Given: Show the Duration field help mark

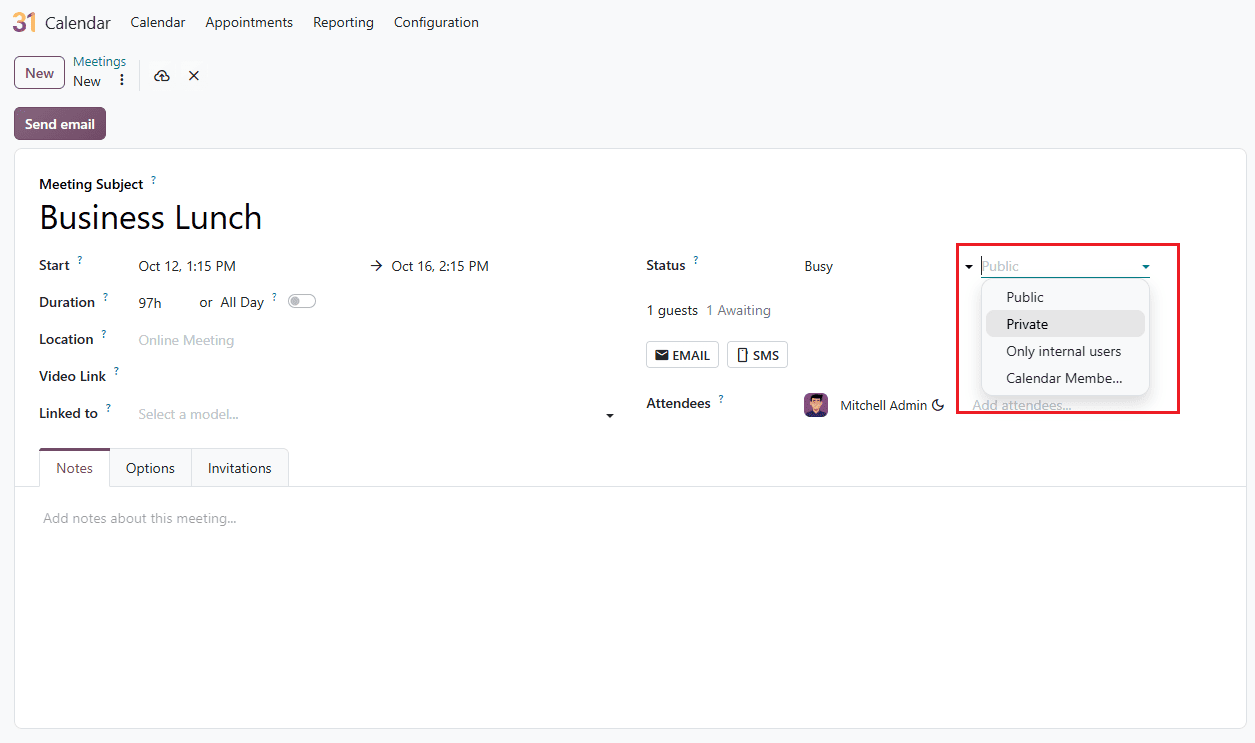Looking at the screenshot, I should [105, 297].
